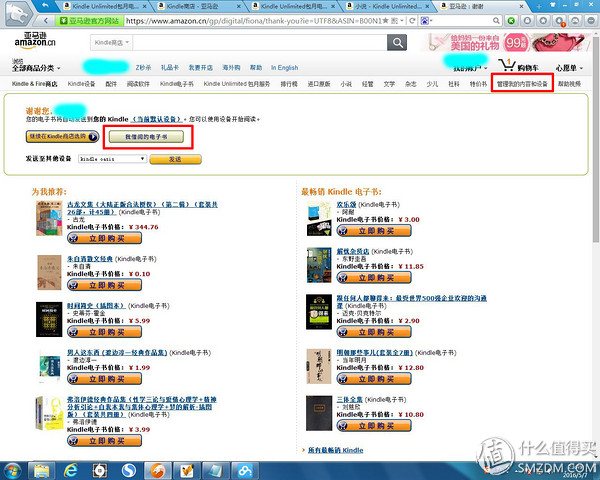Open the Sogou browser taskbar icon
Viewport: 600px width, 480px height.
pyautogui.click(x=129, y=471)
